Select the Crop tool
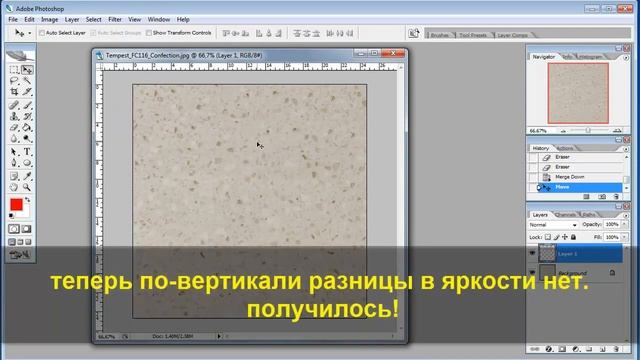 [x=14, y=92]
